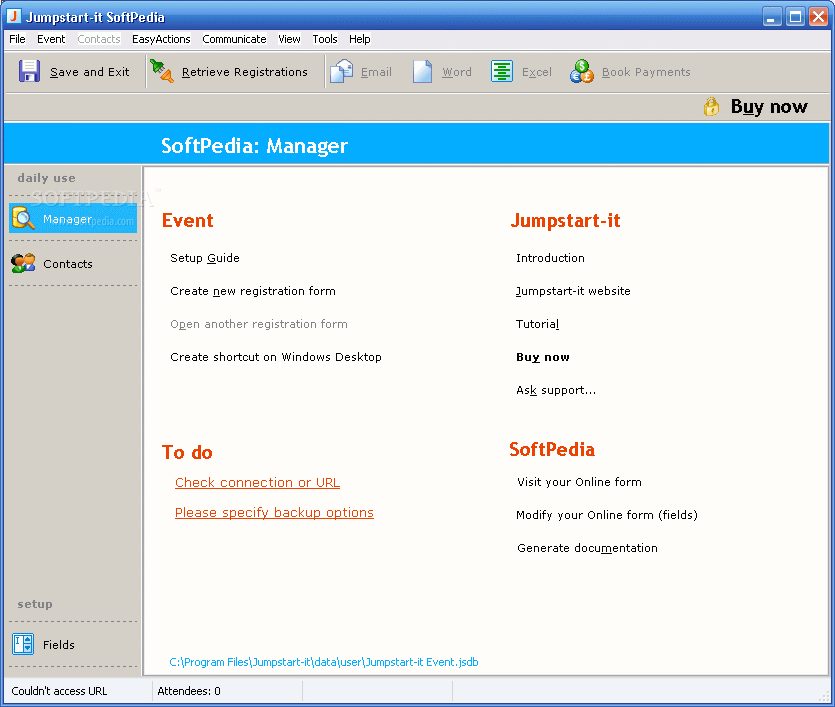This screenshot has height=707, width=835.
Task: Open the Event menu
Action: [51, 39]
